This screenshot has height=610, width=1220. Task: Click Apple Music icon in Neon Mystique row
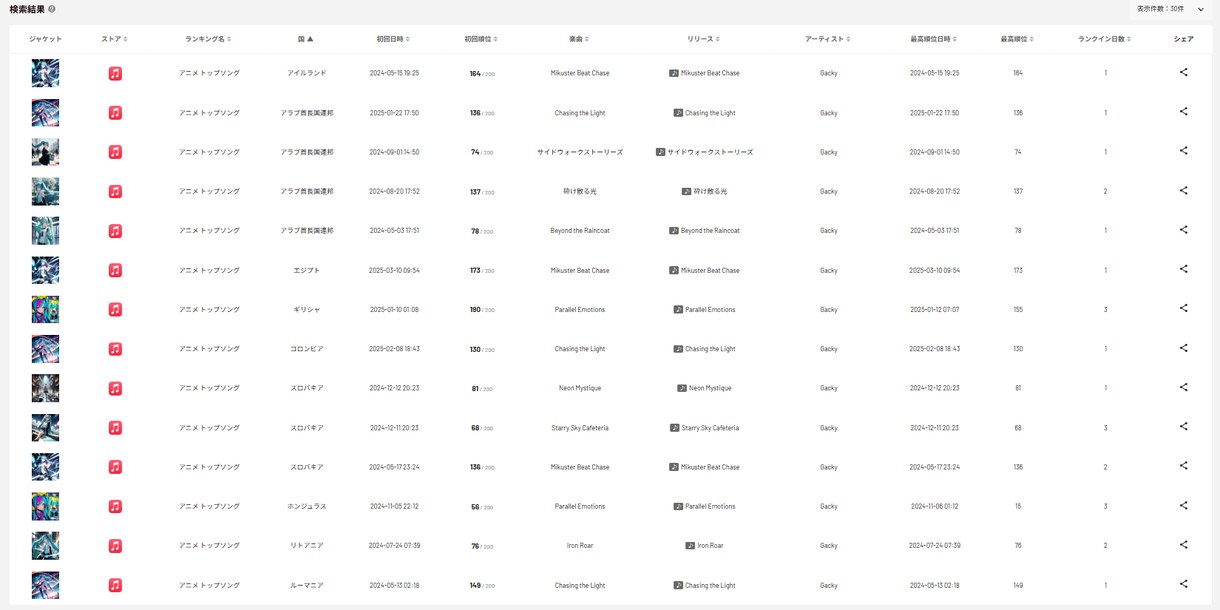[x=115, y=388]
